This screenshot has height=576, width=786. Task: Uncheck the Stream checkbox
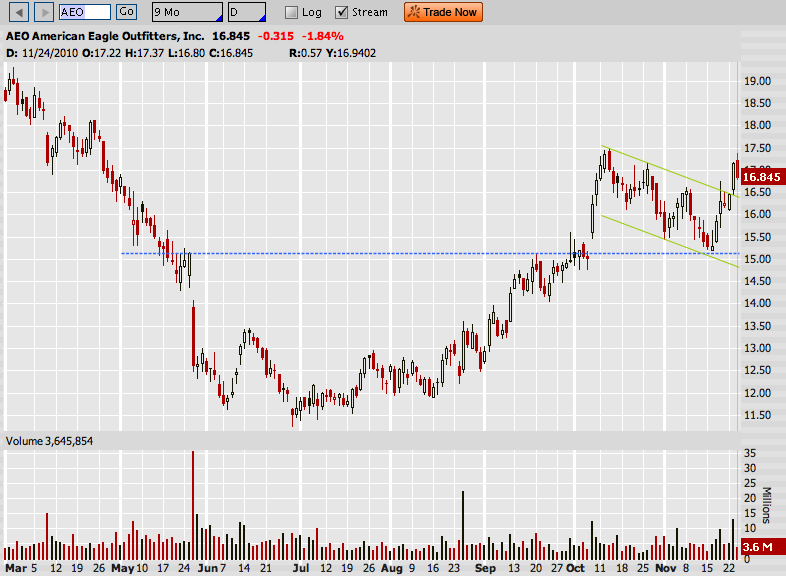[341, 13]
